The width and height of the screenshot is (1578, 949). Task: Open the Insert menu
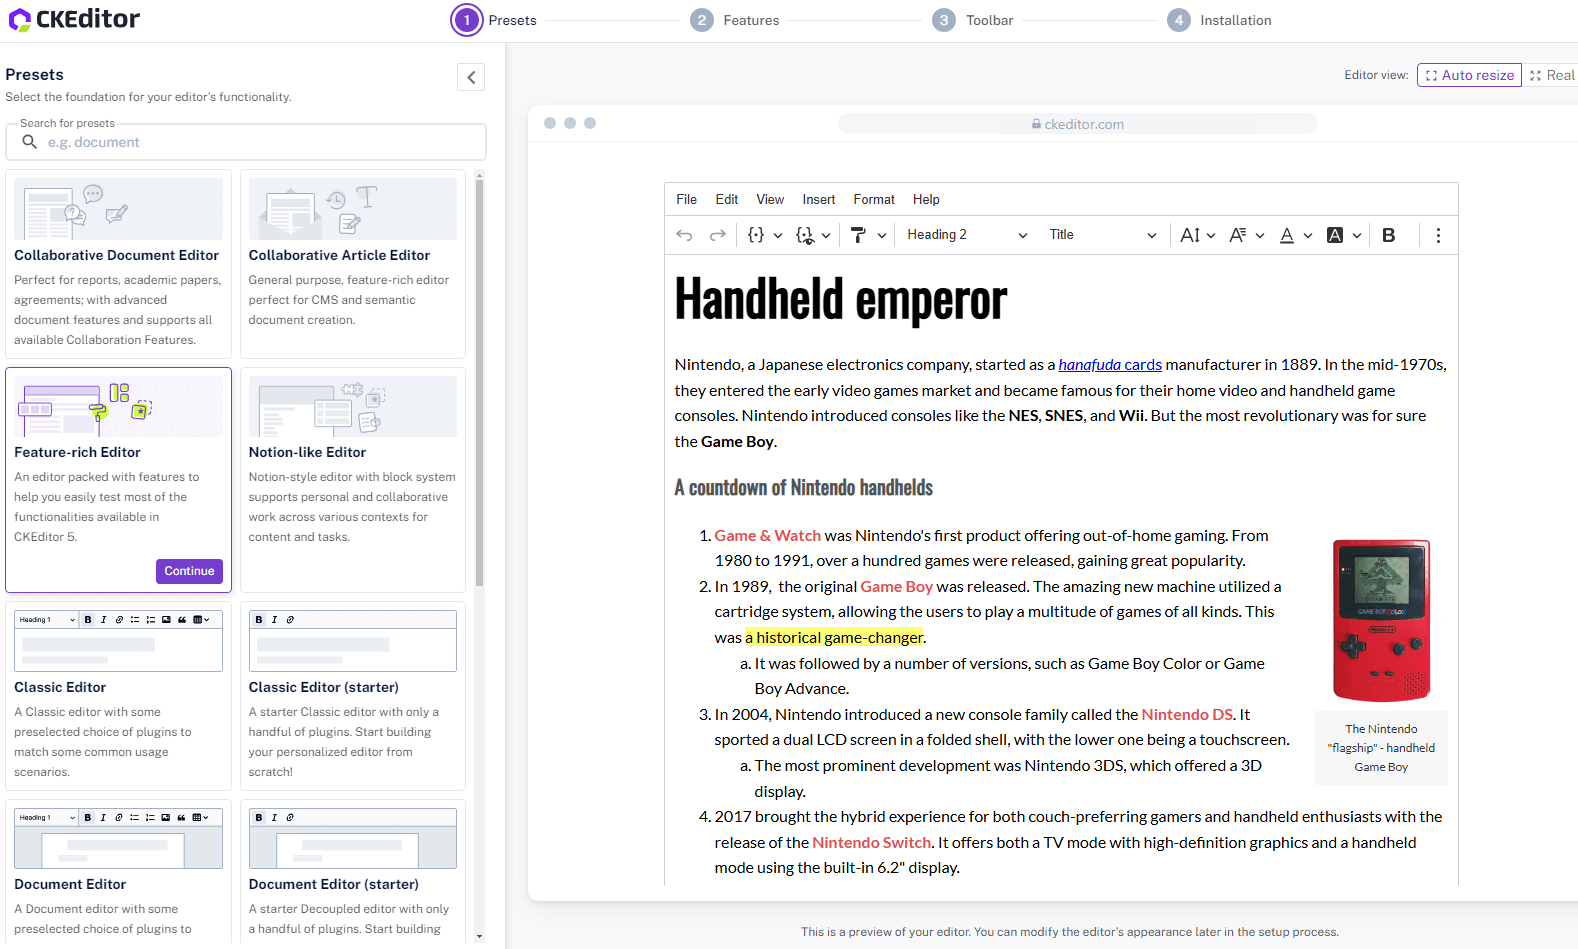pos(818,199)
